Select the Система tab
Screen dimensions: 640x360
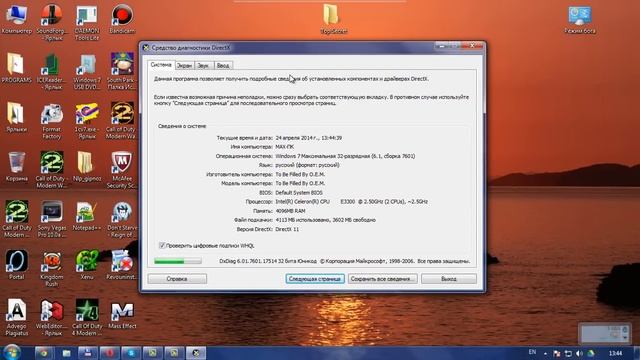click(161, 64)
